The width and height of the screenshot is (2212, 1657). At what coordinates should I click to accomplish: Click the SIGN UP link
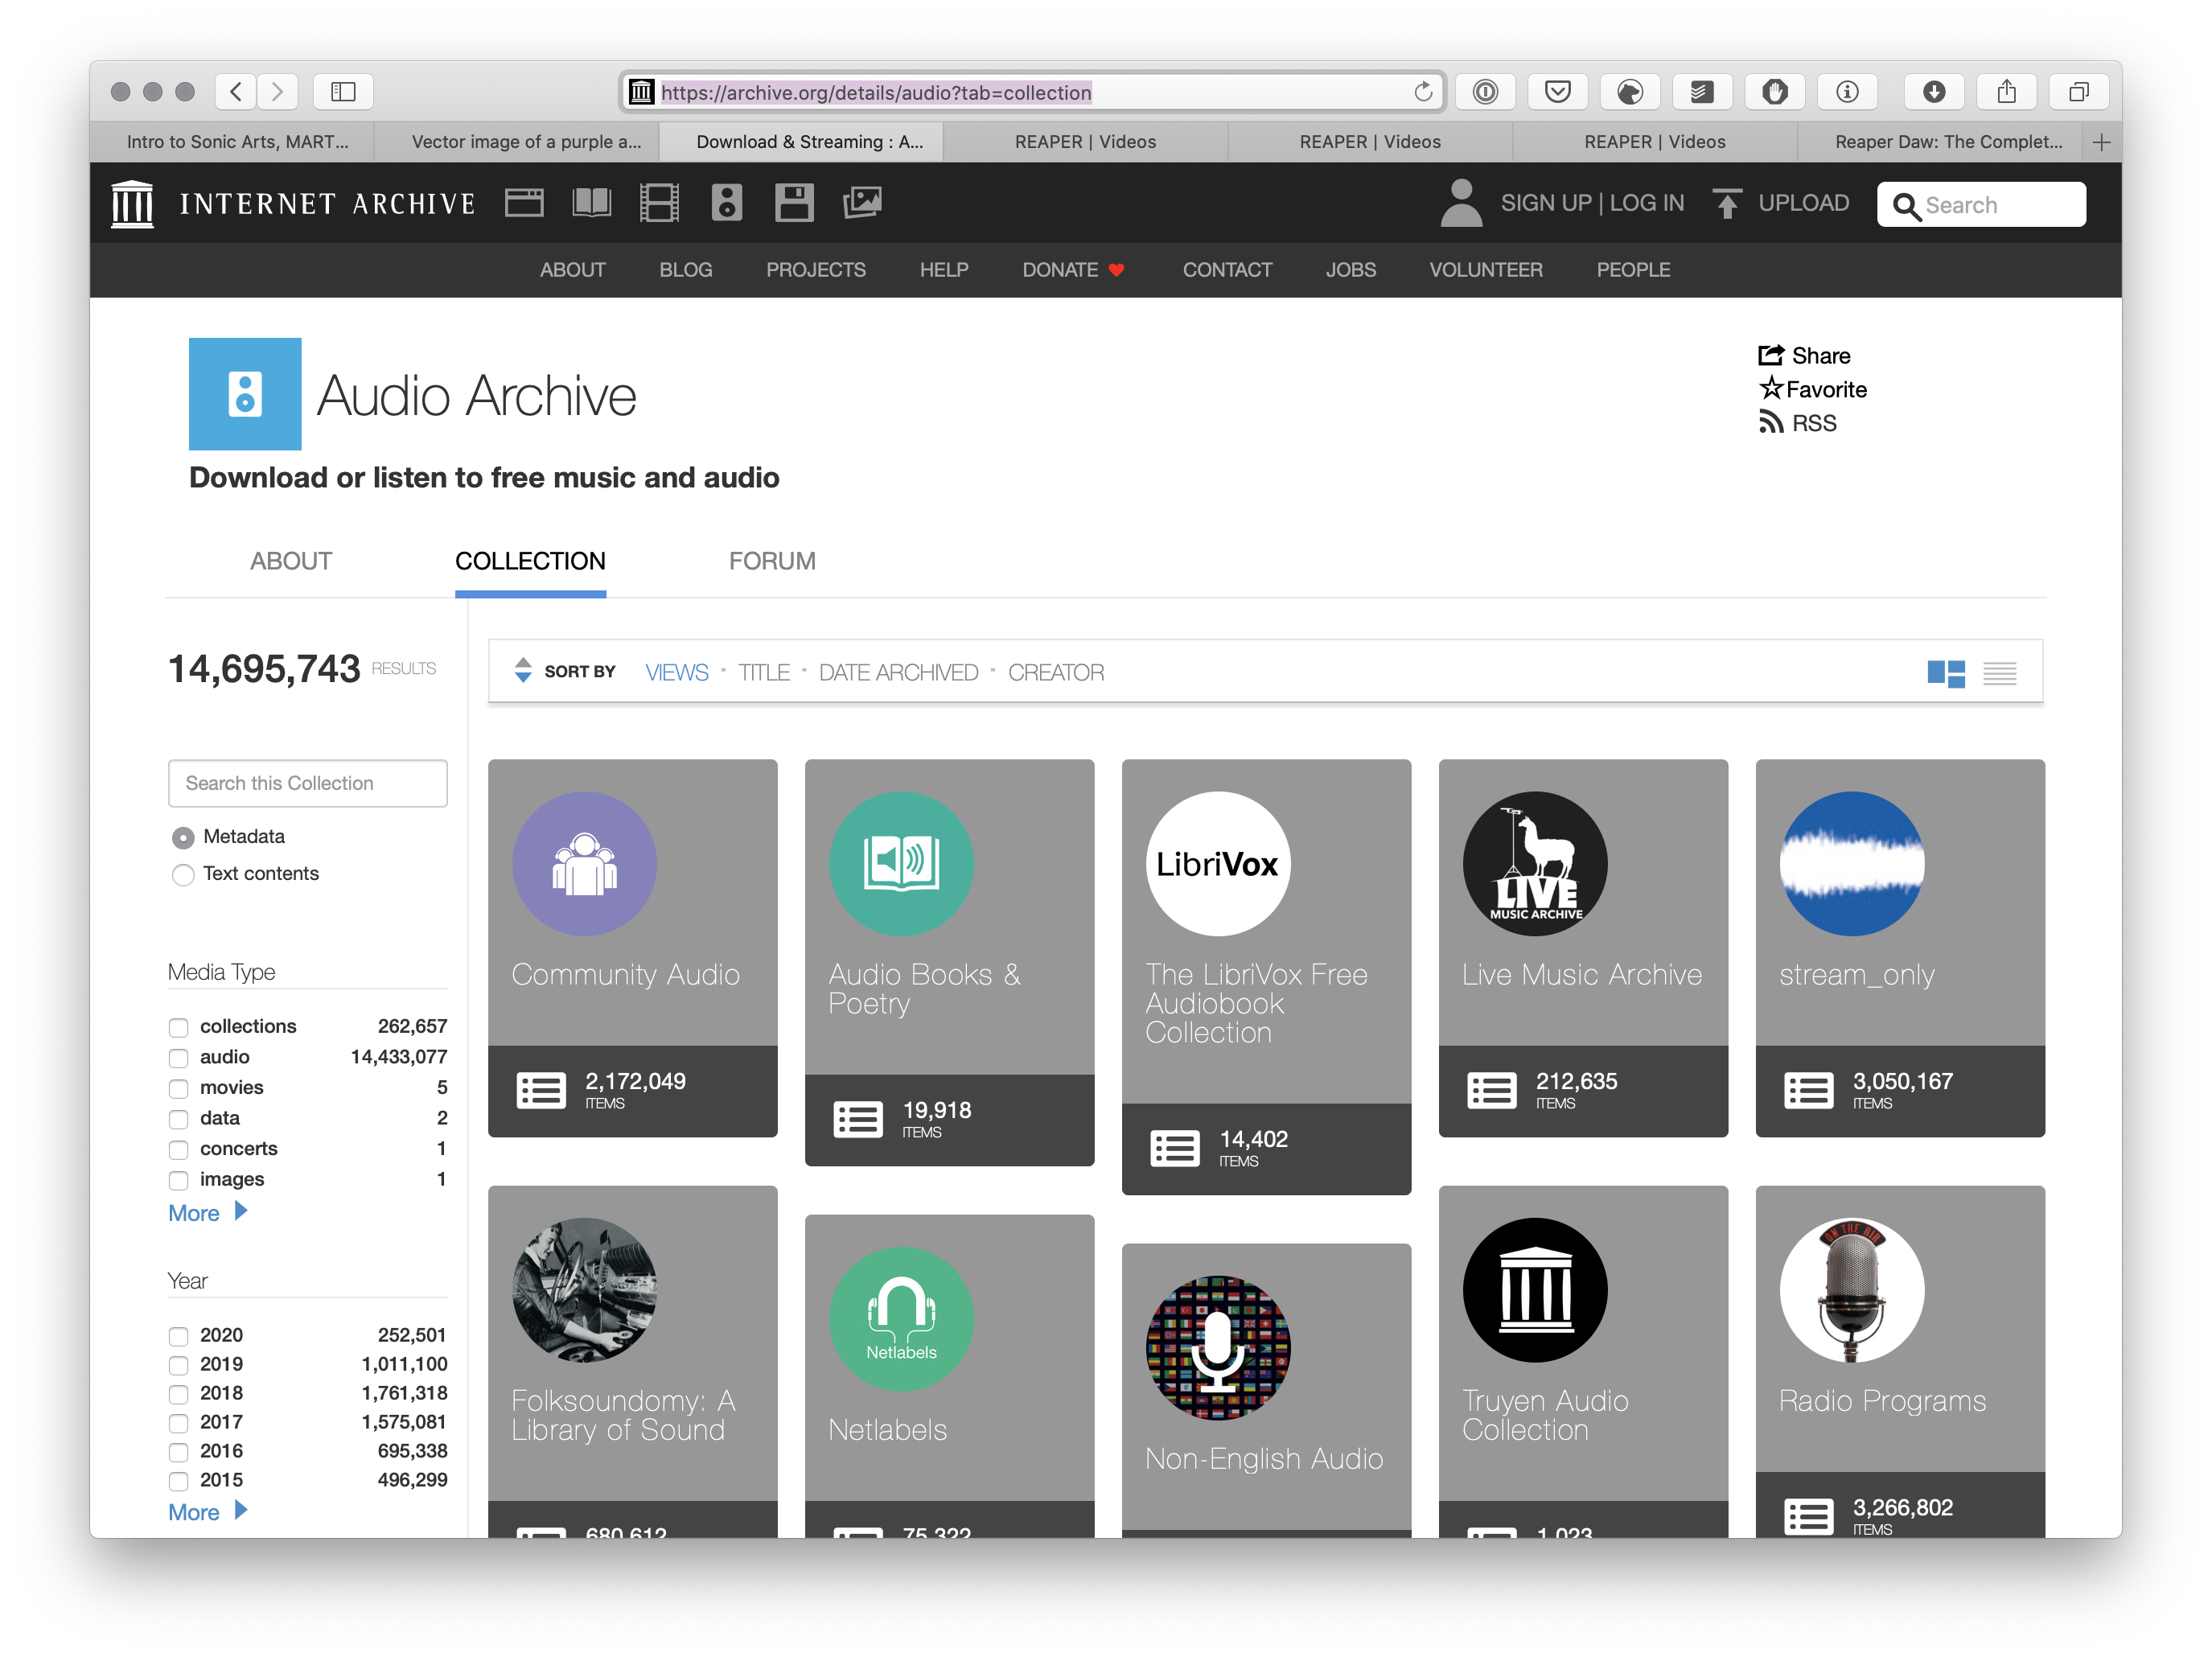(x=1546, y=203)
